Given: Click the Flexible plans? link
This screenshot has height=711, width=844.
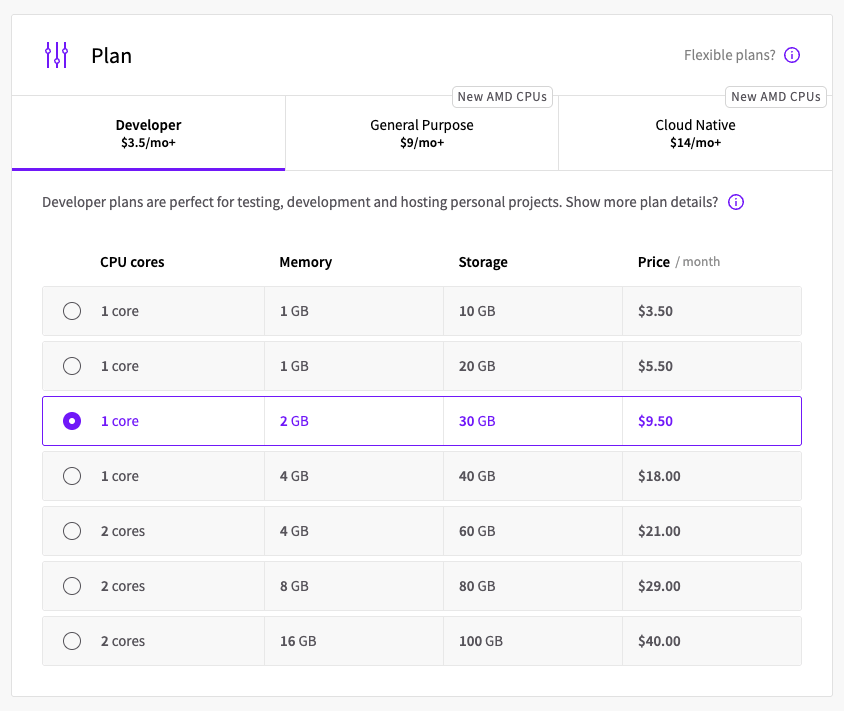Looking at the screenshot, I should pyautogui.click(x=729, y=55).
